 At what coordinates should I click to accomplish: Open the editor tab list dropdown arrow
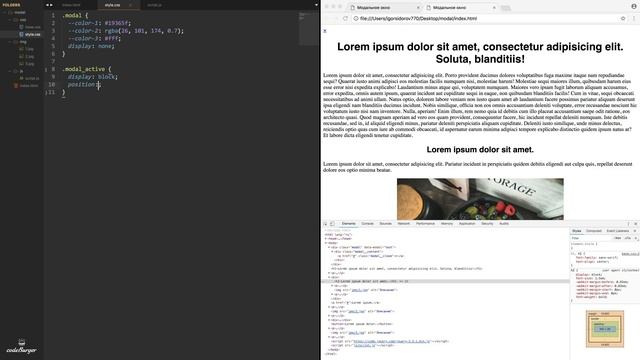click(316, 5)
